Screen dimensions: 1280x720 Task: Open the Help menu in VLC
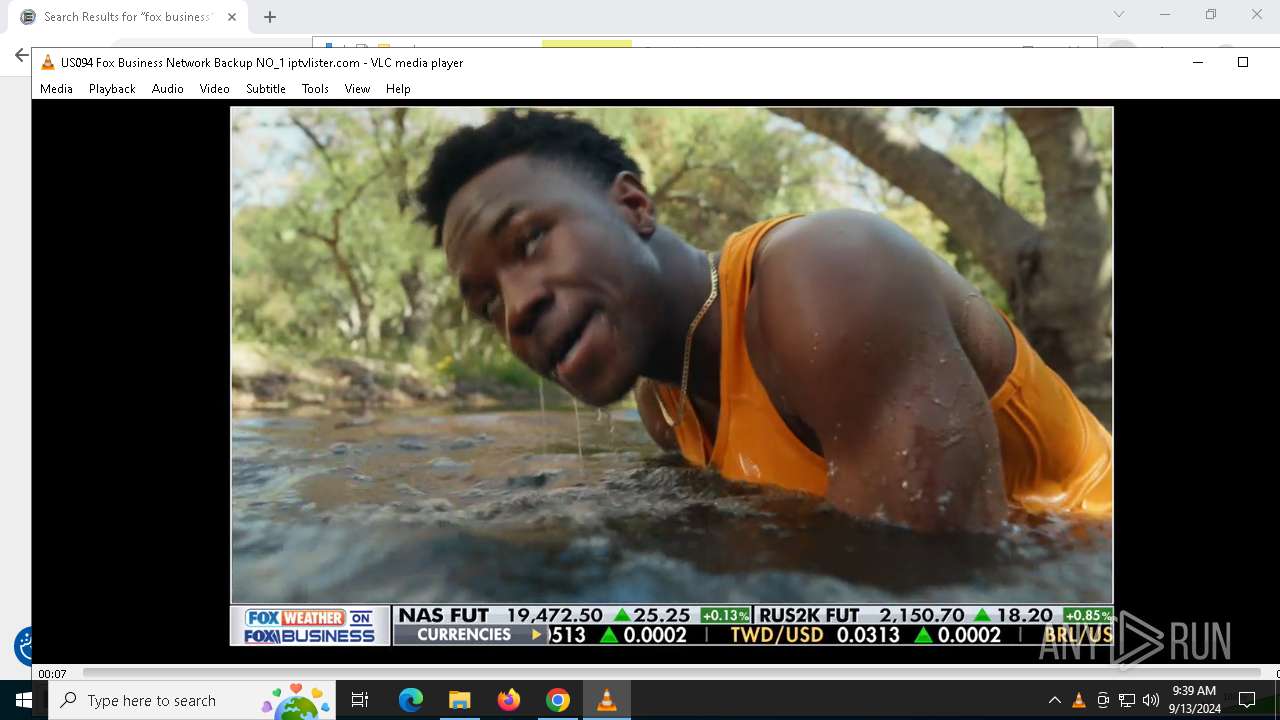tap(398, 89)
